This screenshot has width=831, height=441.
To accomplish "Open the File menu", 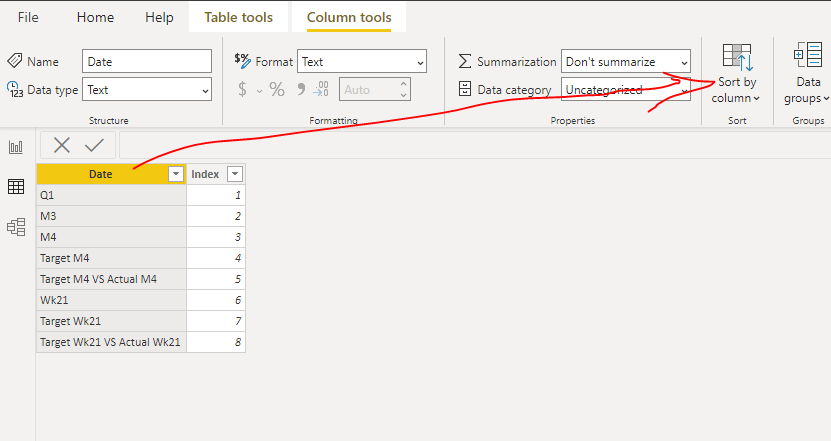I will [x=28, y=17].
